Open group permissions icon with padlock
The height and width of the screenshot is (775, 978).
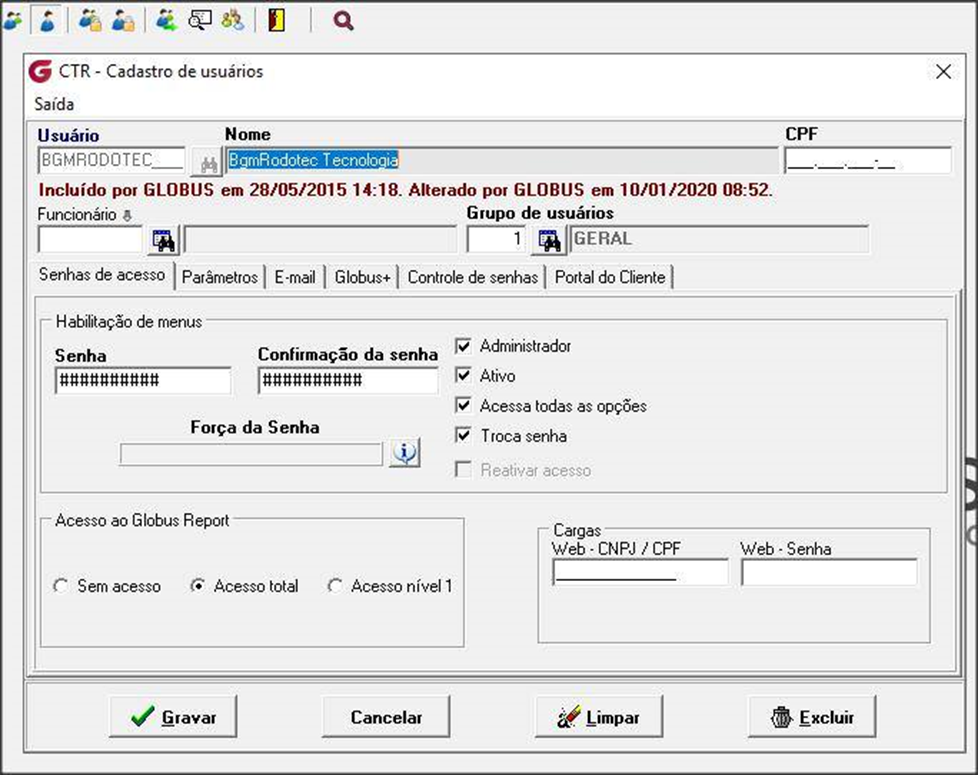click(x=90, y=21)
